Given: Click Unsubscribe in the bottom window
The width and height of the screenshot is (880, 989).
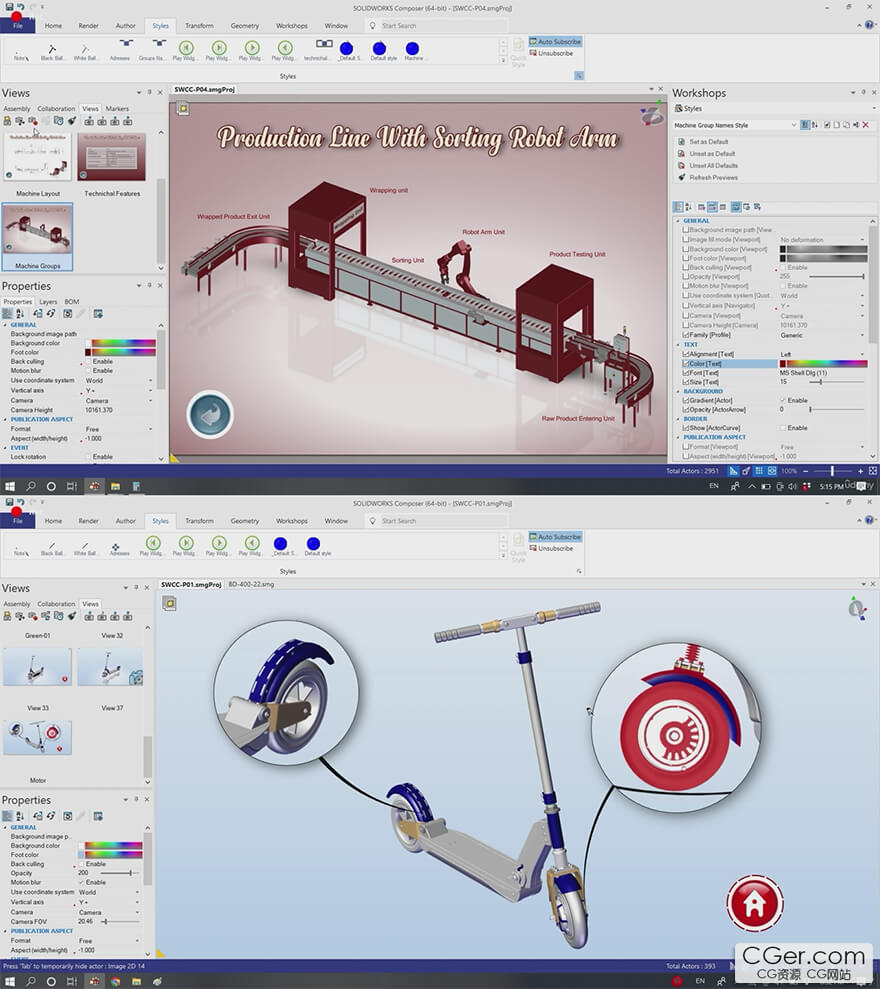Looking at the screenshot, I should tap(551, 549).
